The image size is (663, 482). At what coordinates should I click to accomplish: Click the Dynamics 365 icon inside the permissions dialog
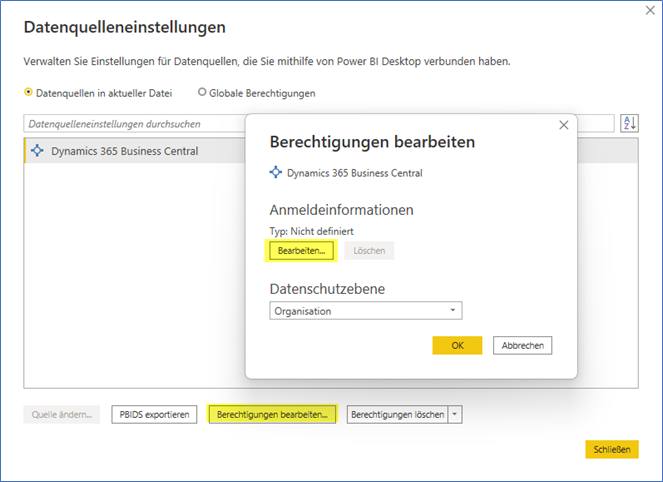pyautogui.click(x=276, y=172)
